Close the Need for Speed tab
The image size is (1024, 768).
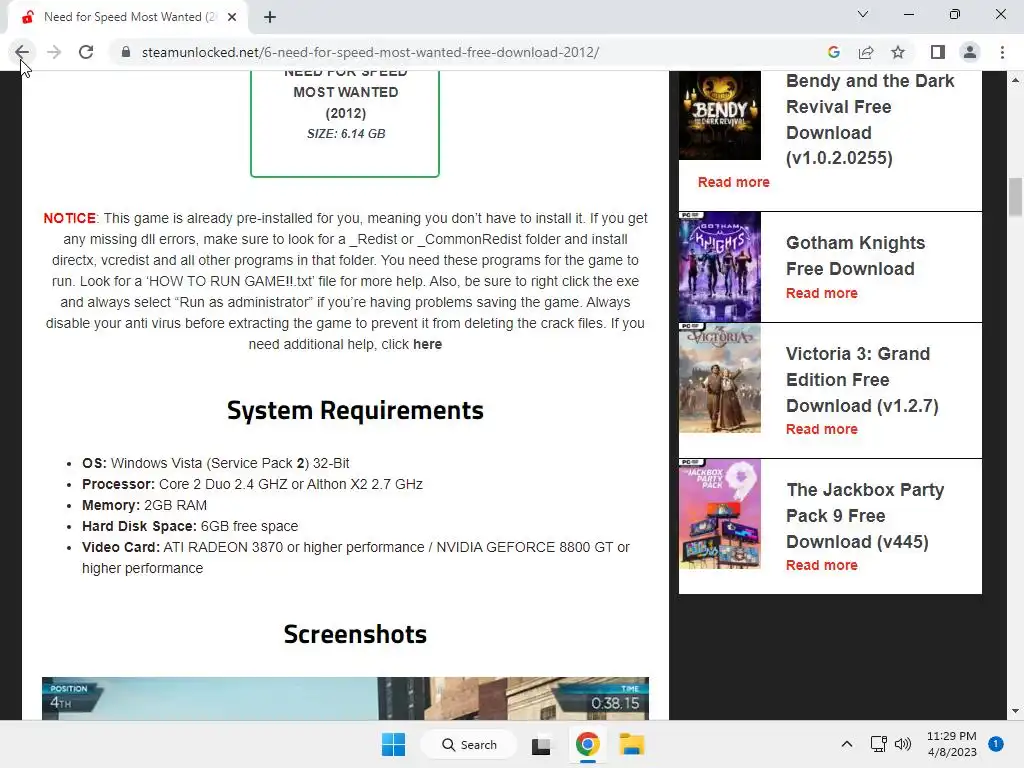pos(232,17)
